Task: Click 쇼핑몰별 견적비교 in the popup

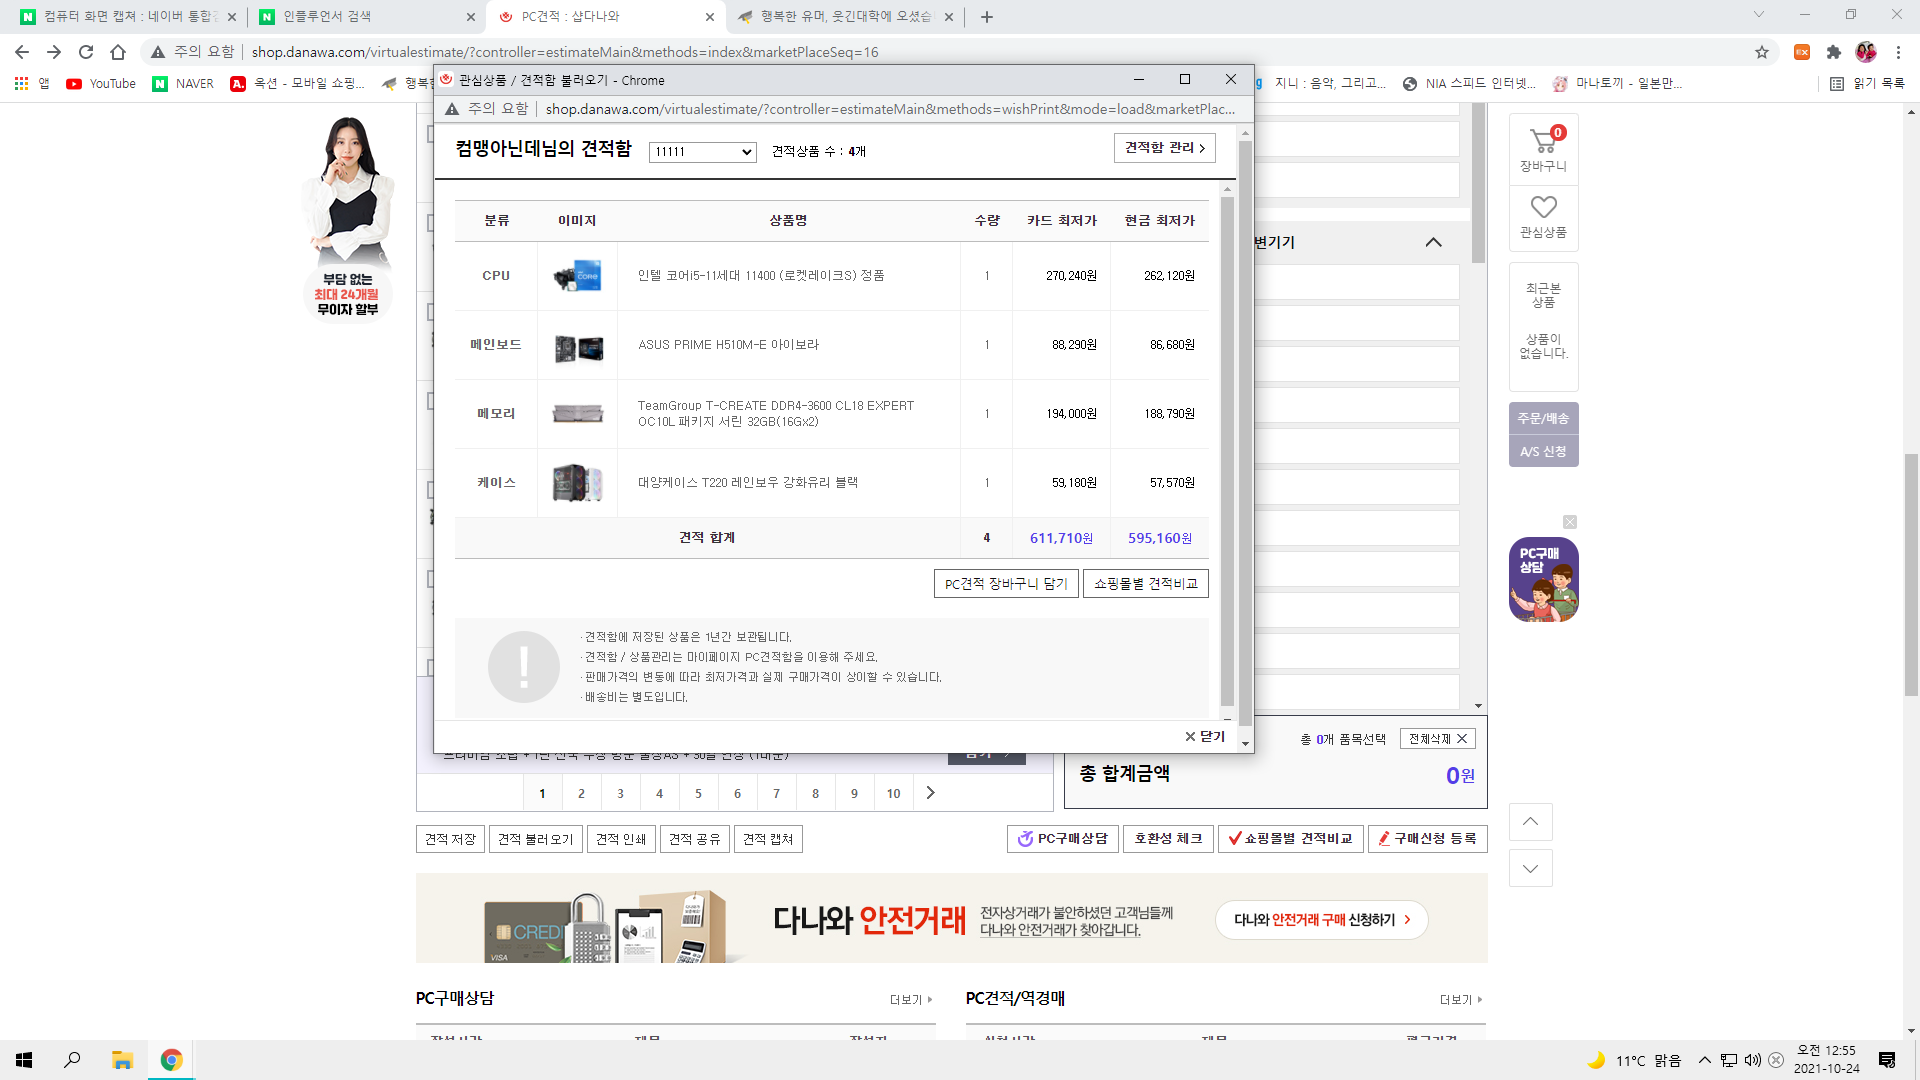Action: click(x=1146, y=584)
